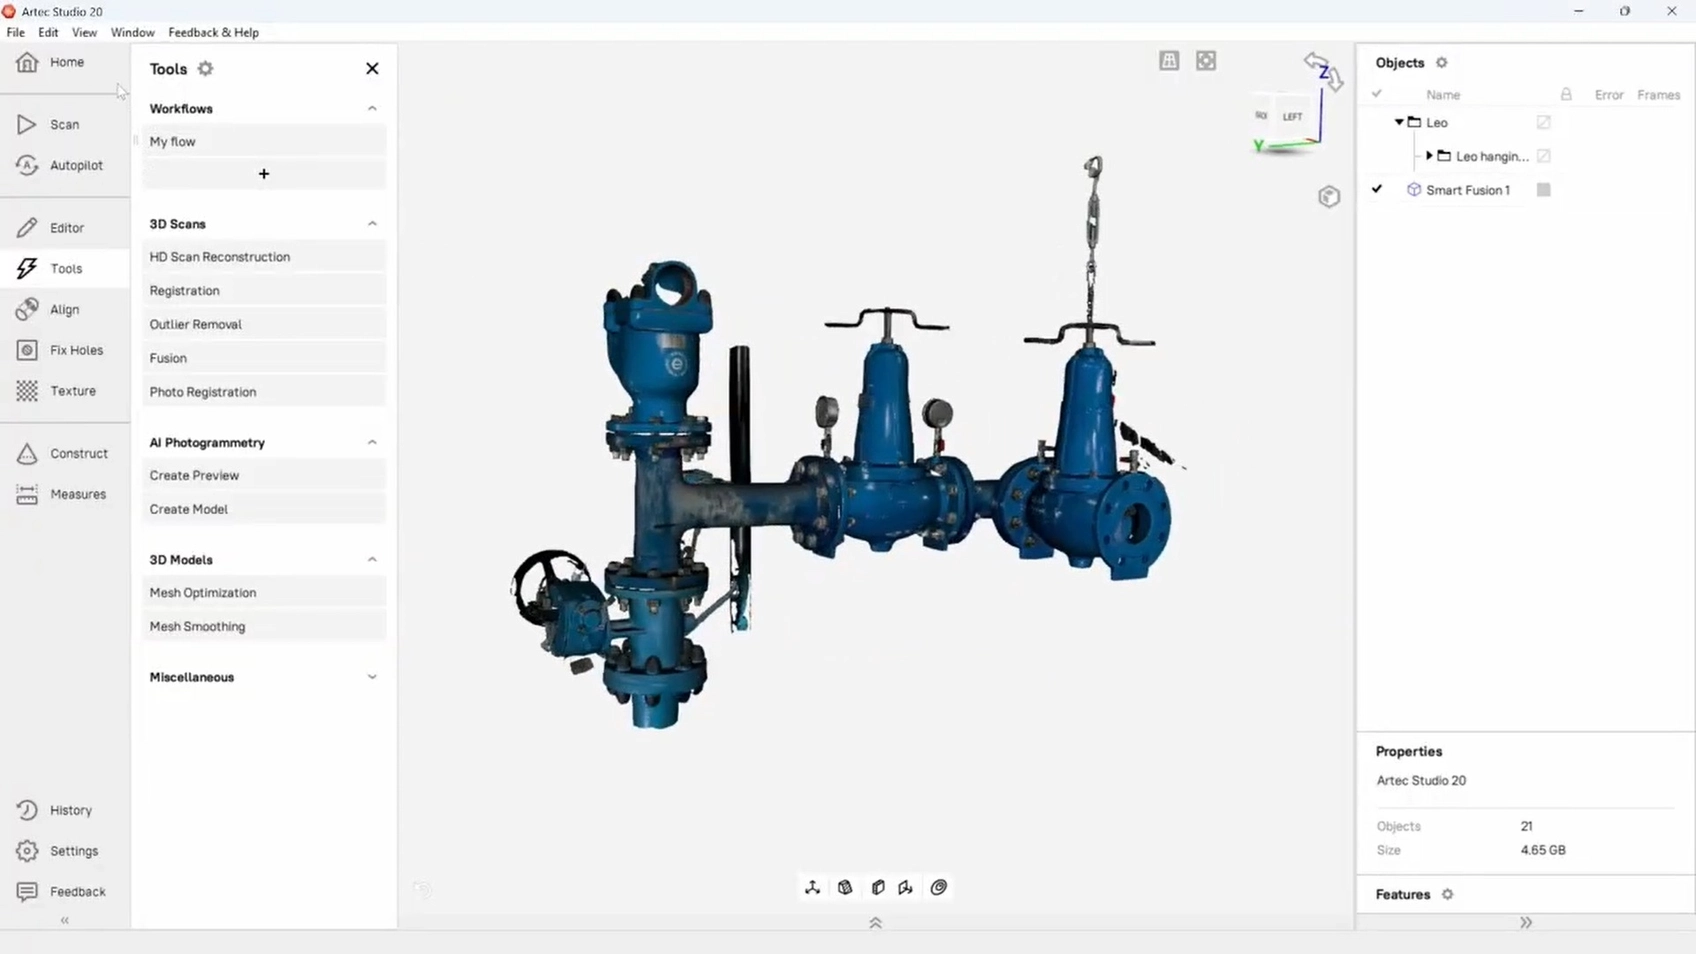Open the History panel
1696x954 pixels.
70,811
